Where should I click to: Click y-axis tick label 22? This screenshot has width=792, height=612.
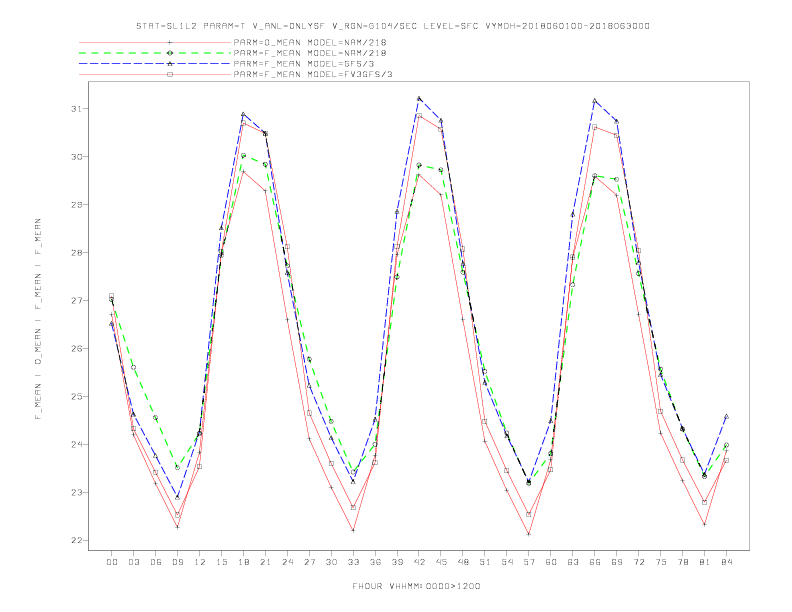(77, 540)
